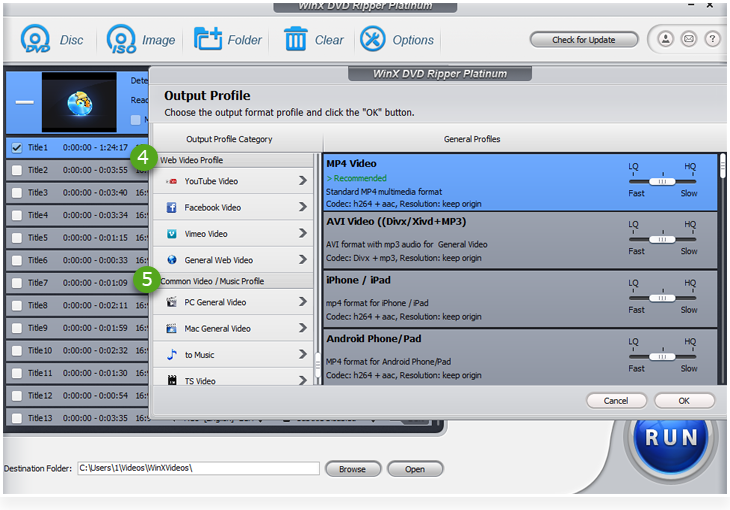The width and height of the screenshot is (730, 510).
Task: Check the Title11 checkbox
Action: pos(17,373)
